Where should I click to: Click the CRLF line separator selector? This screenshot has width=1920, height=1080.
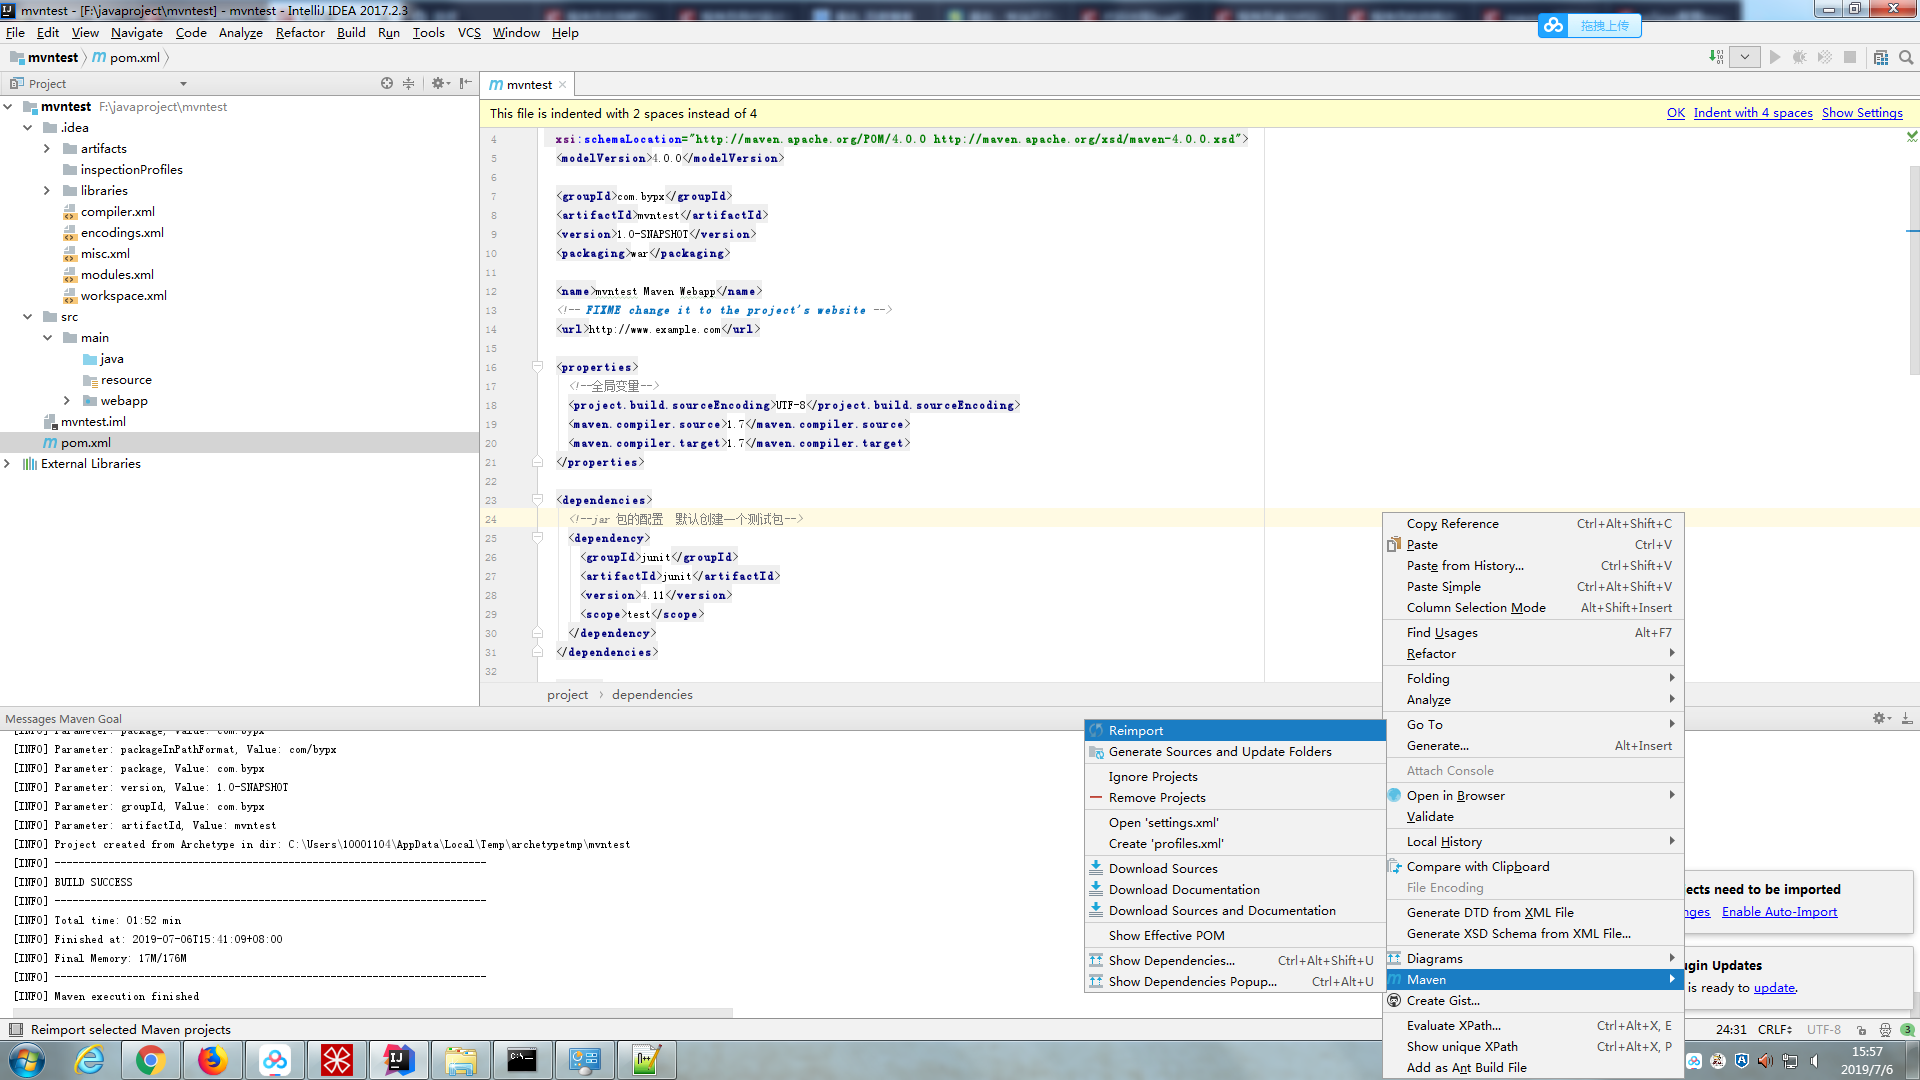(x=1775, y=1029)
